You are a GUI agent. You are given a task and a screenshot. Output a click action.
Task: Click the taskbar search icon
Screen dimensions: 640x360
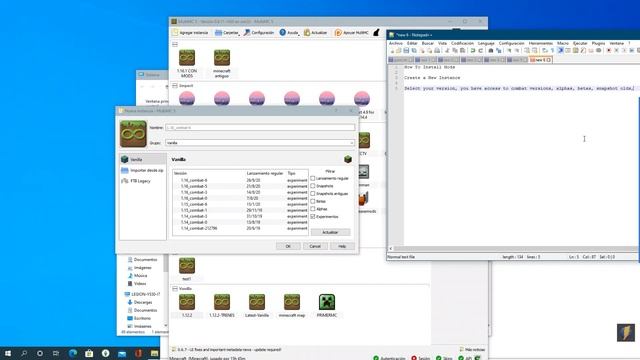tap(24, 353)
